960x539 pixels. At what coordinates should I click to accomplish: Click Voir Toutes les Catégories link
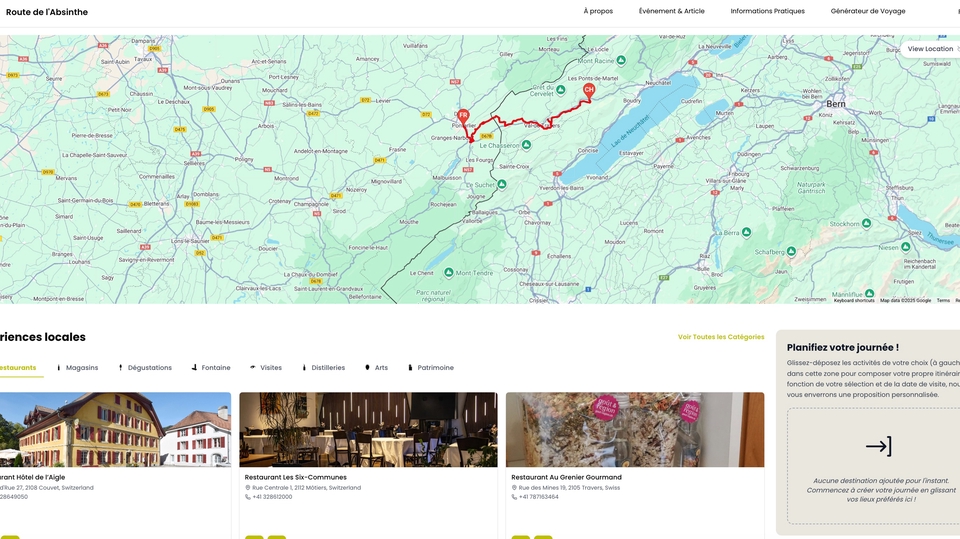721,337
